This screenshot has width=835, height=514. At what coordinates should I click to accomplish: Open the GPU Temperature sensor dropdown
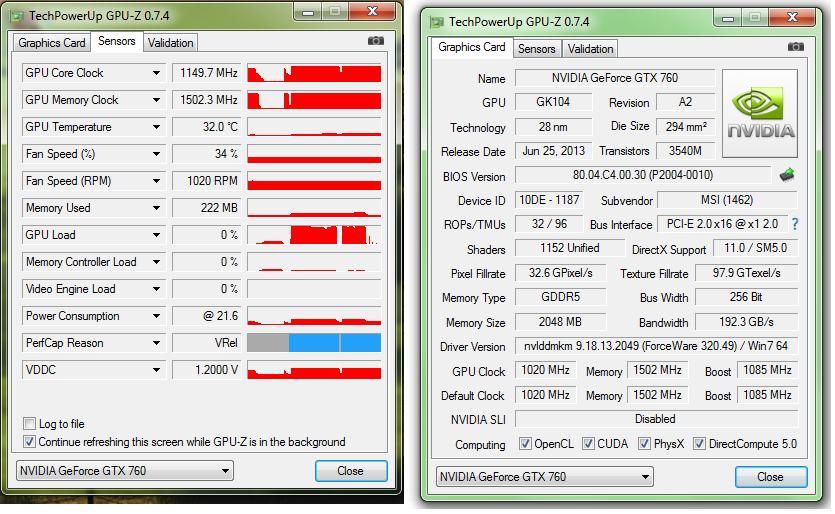157,127
